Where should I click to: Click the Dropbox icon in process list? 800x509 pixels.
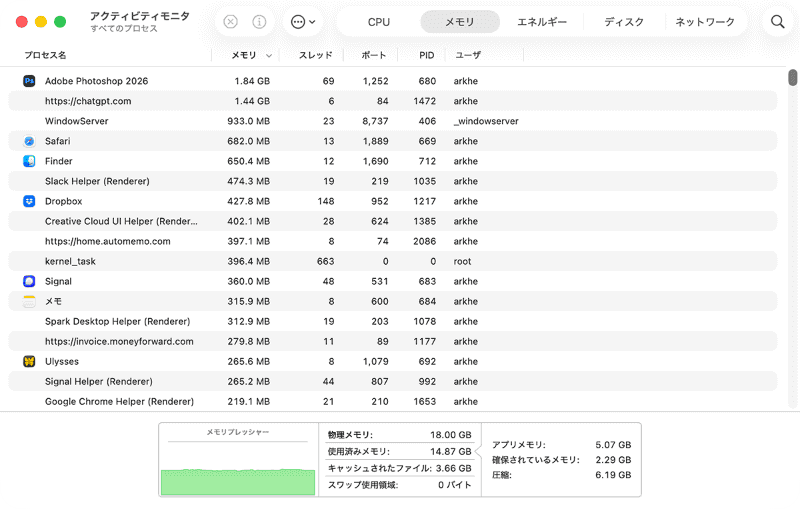pos(29,201)
